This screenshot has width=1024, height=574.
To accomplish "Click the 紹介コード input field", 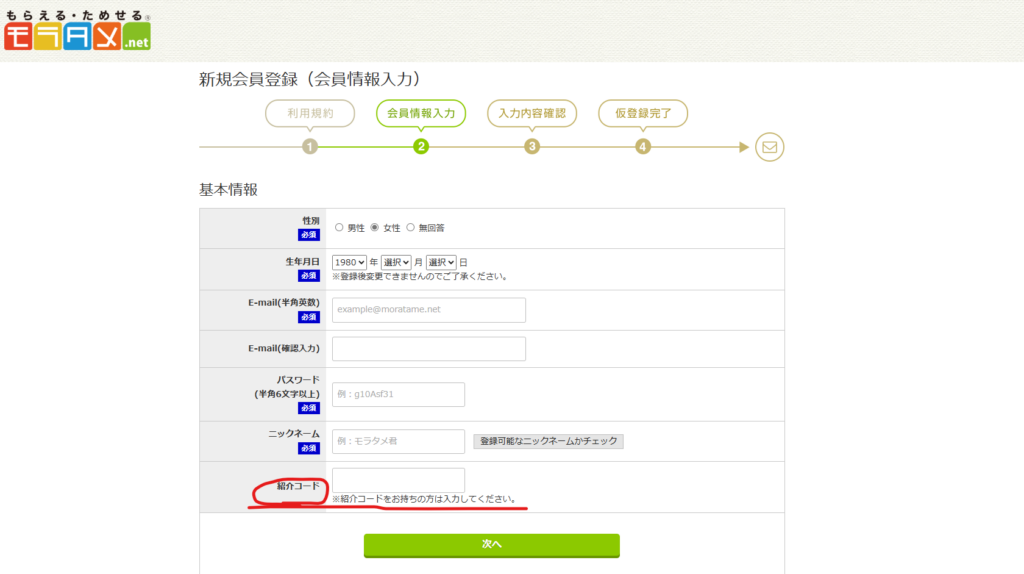I will point(398,480).
